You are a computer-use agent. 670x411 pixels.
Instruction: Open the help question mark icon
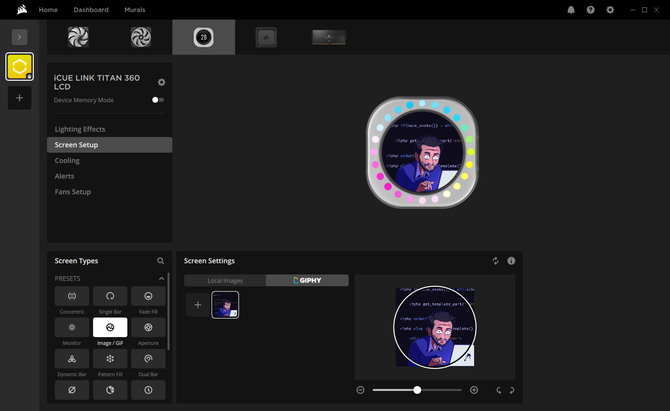click(x=591, y=10)
